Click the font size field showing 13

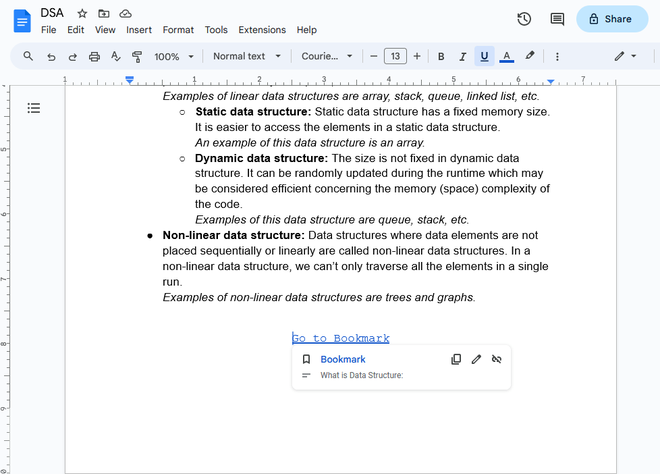[x=395, y=56]
